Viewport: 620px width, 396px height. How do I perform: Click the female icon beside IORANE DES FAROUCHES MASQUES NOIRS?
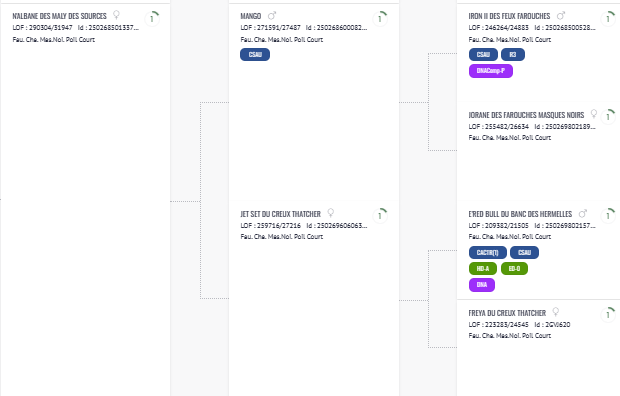coord(594,114)
